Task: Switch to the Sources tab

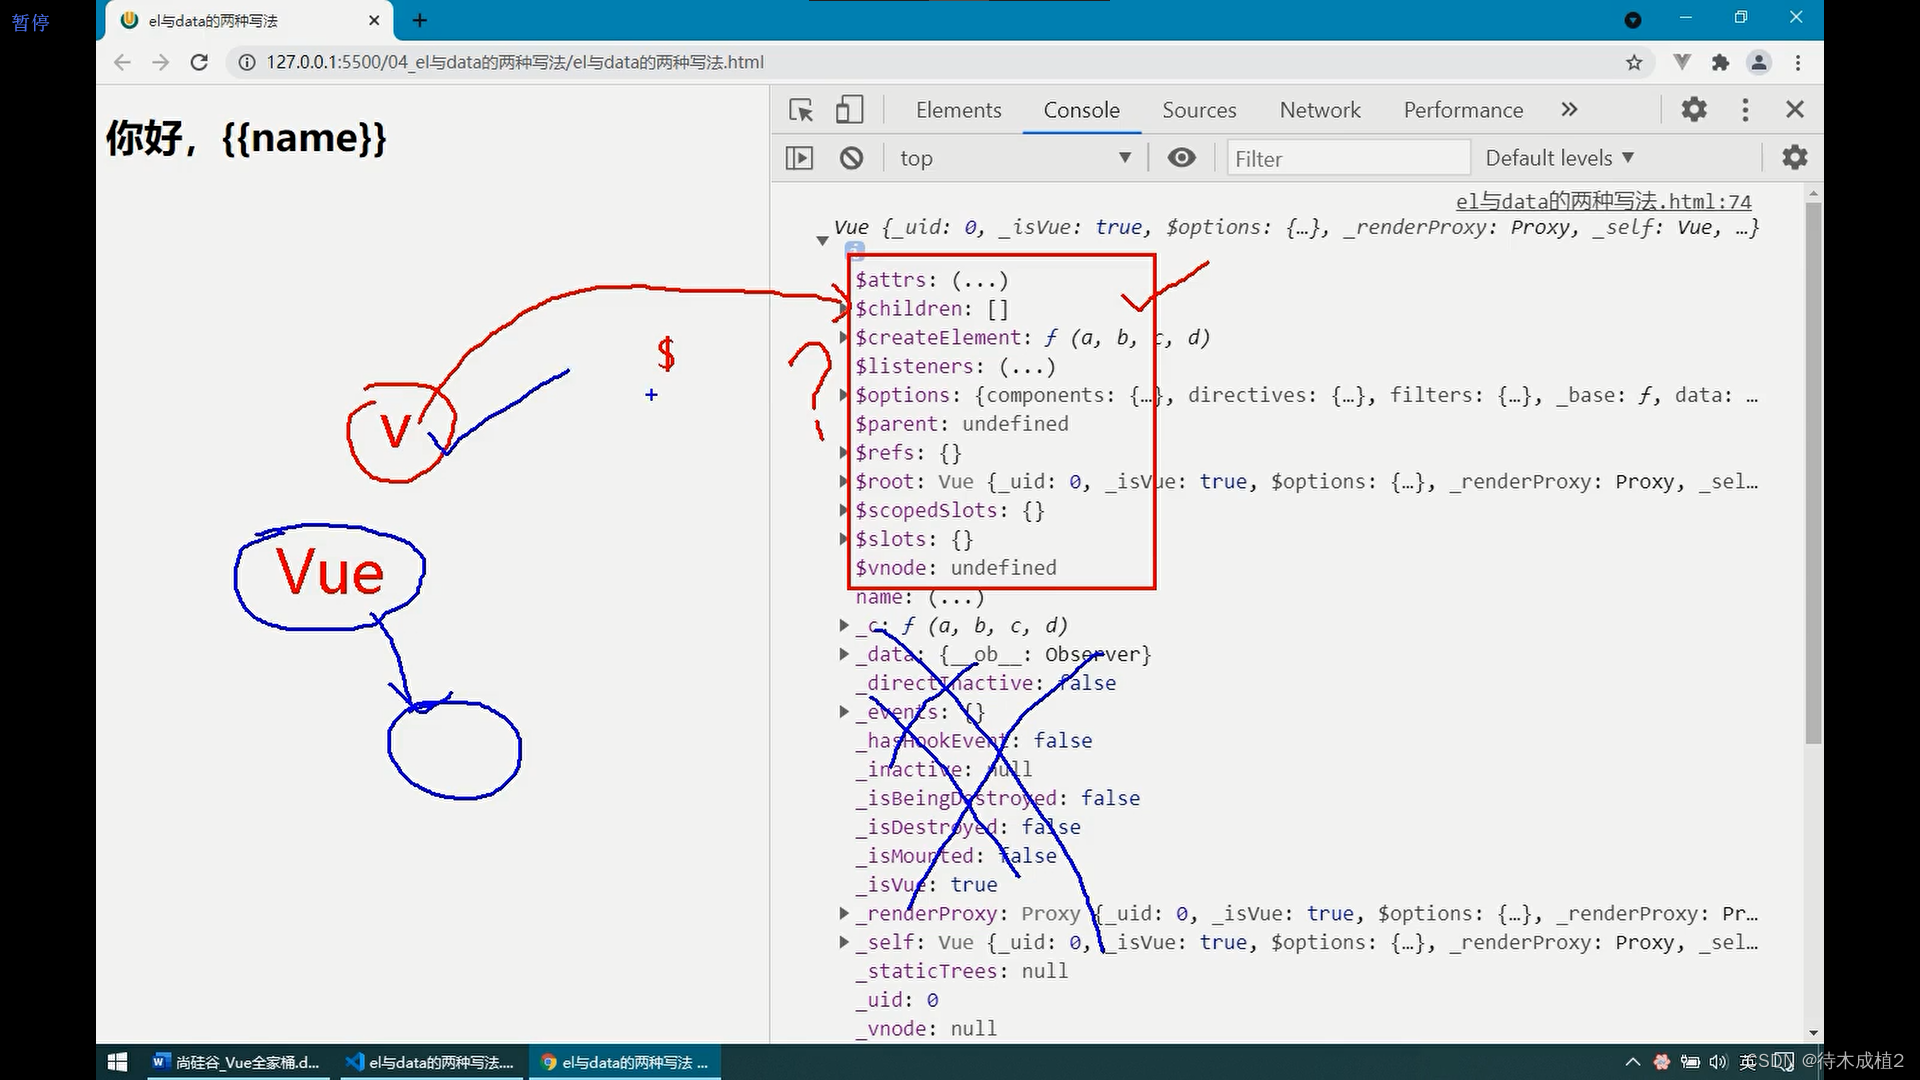Action: 1199,110
